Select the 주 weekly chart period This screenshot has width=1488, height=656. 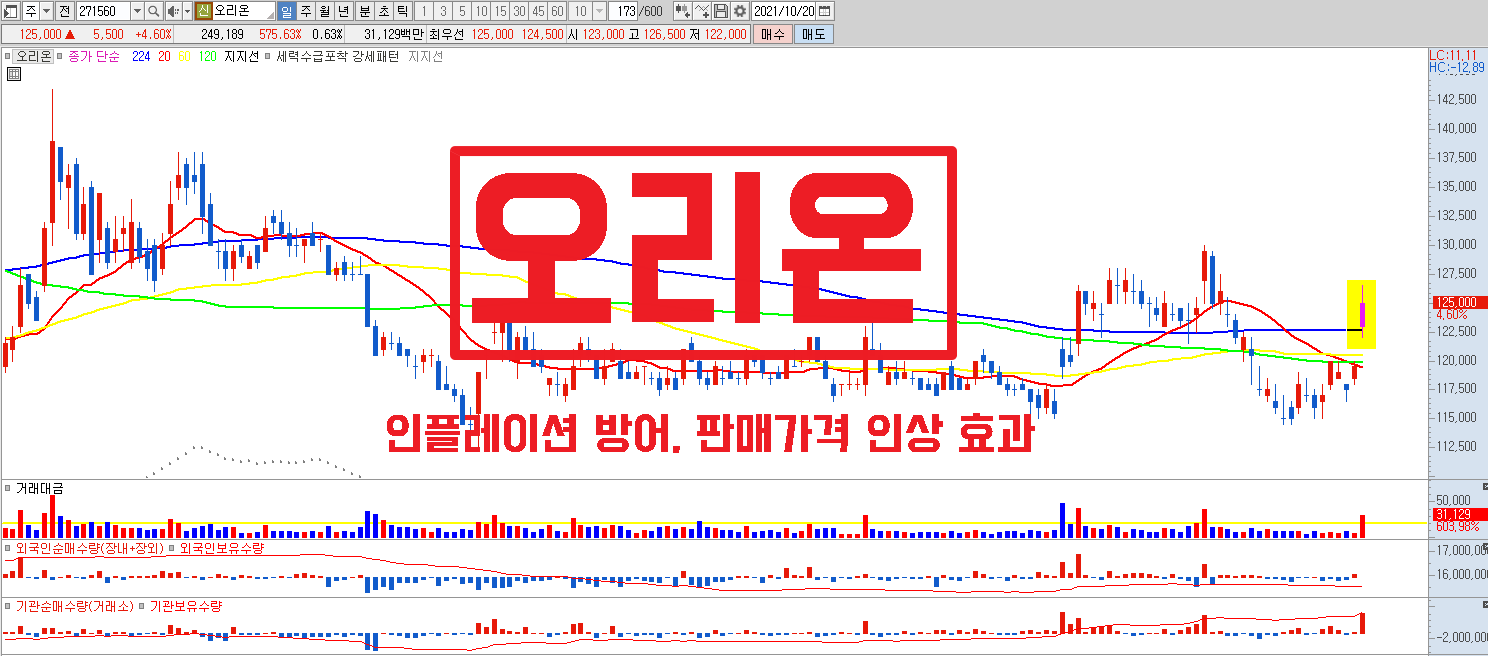306,11
